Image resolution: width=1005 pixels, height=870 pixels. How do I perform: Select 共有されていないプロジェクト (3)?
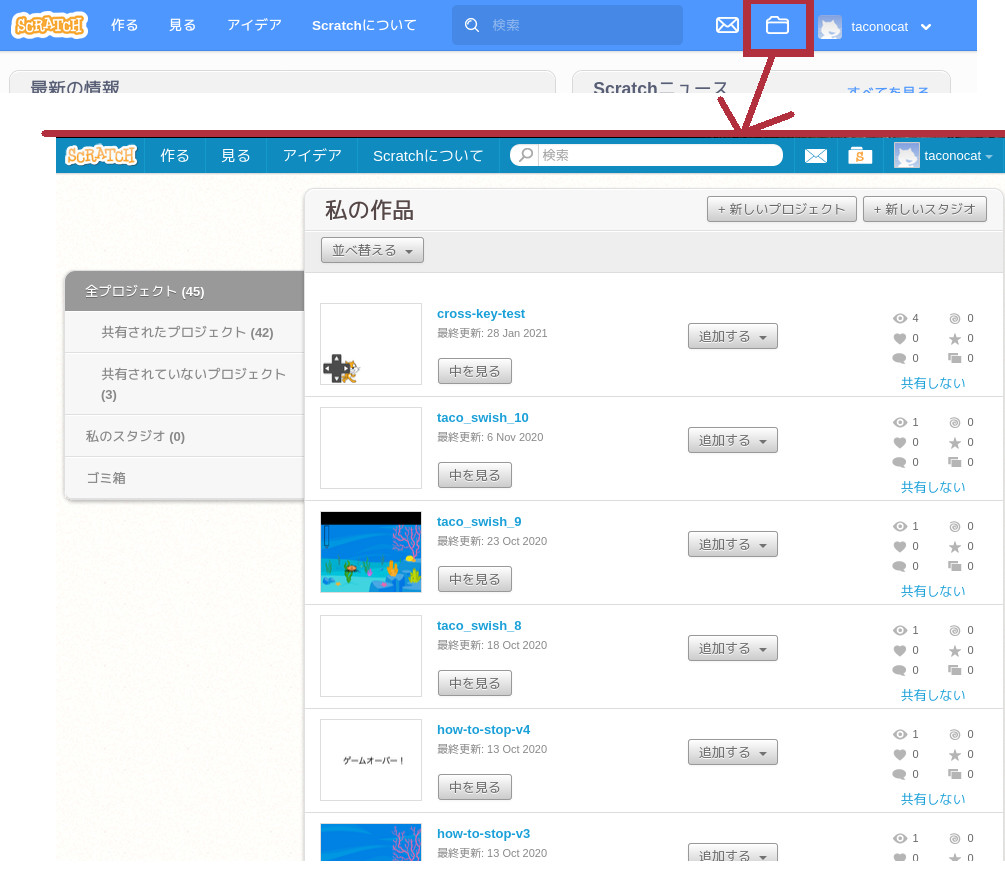coord(185,383)
